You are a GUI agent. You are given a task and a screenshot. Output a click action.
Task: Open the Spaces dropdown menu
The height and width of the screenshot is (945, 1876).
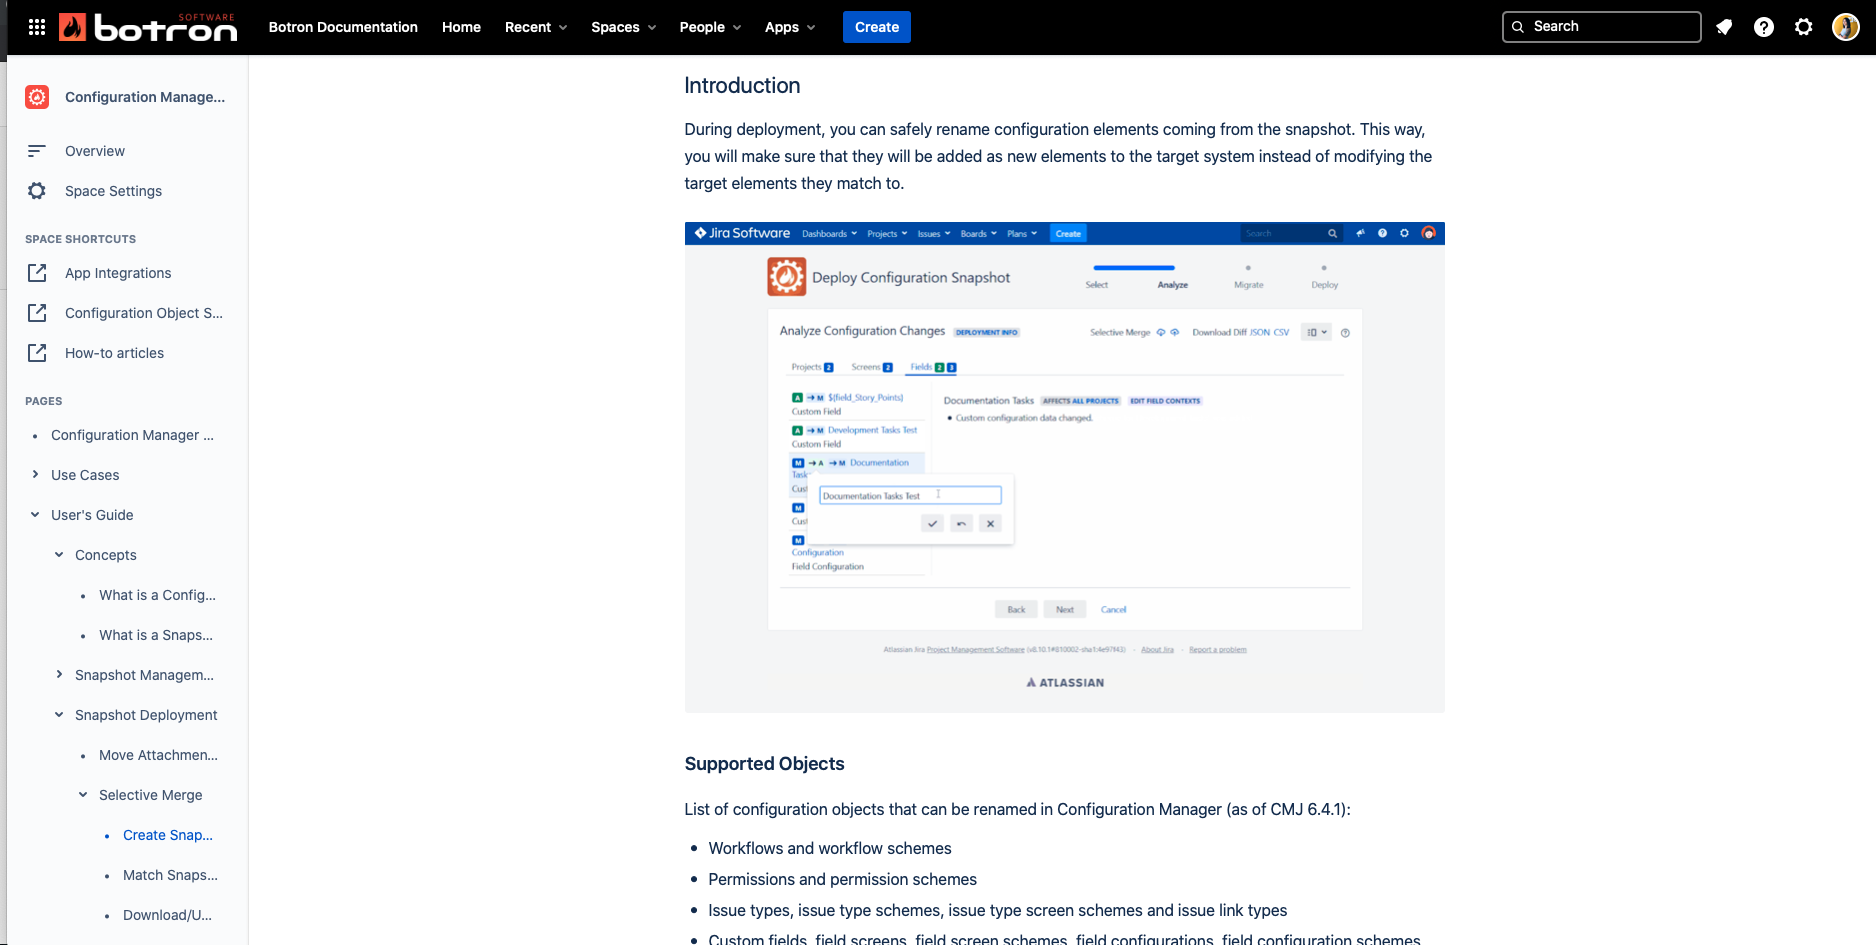623,27
